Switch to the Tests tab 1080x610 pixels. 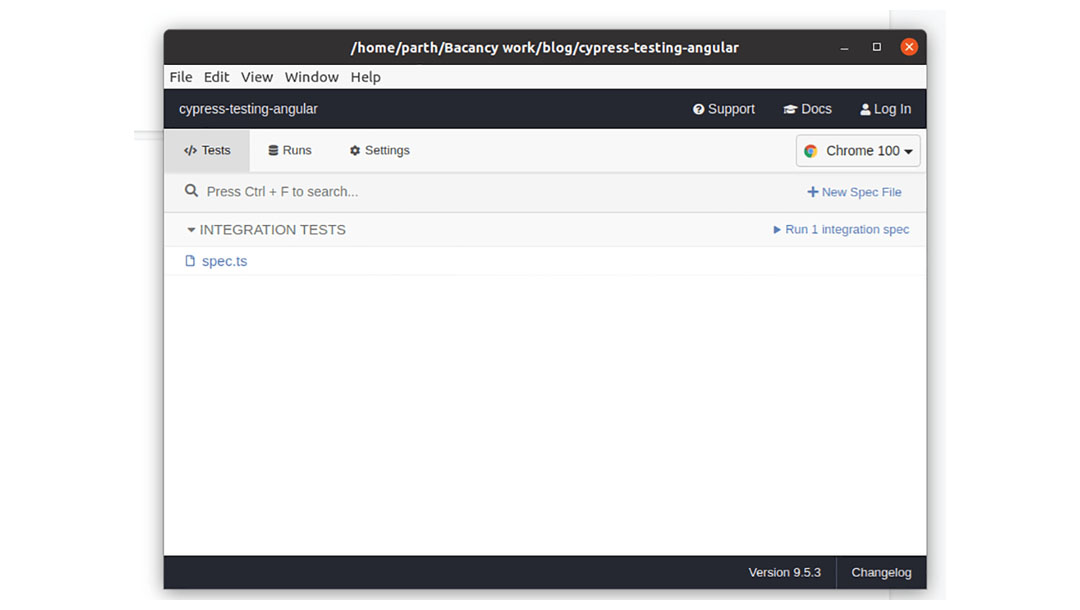207,151
